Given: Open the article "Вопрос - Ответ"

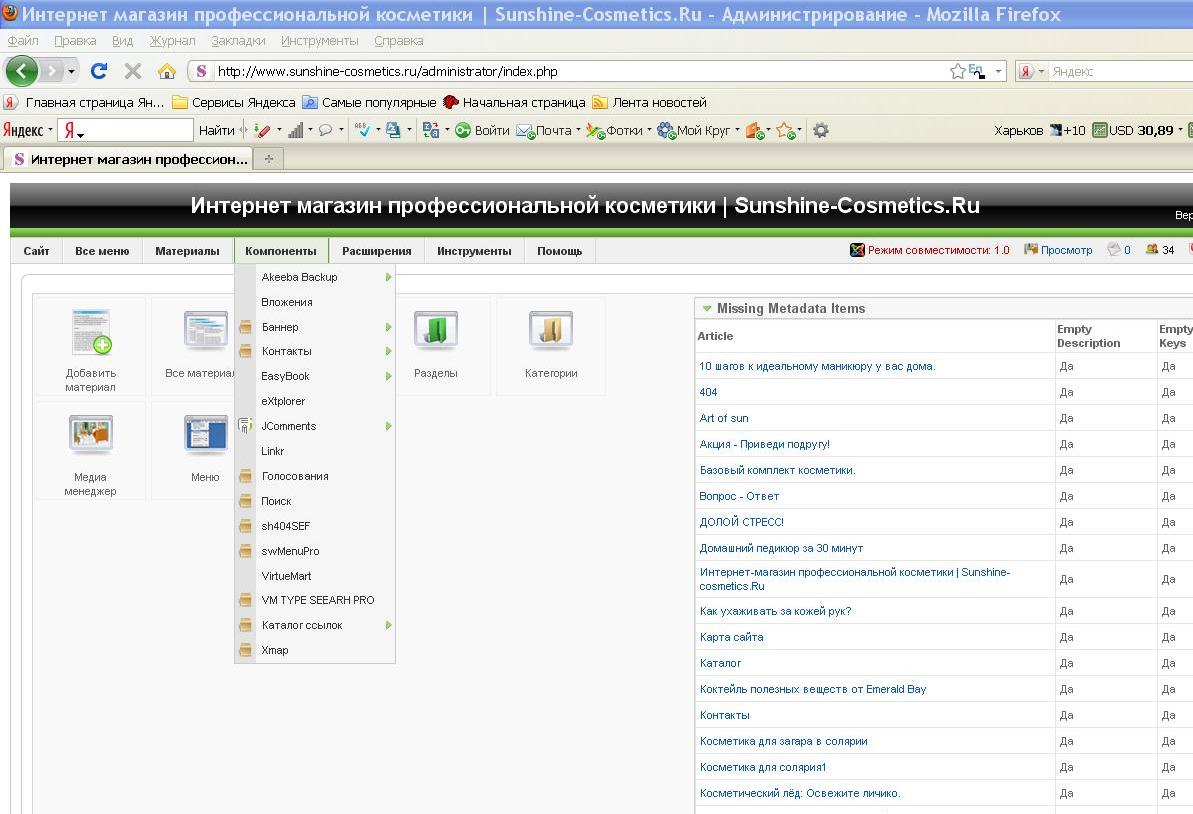Looking at the screenshot, I should 739,496.
